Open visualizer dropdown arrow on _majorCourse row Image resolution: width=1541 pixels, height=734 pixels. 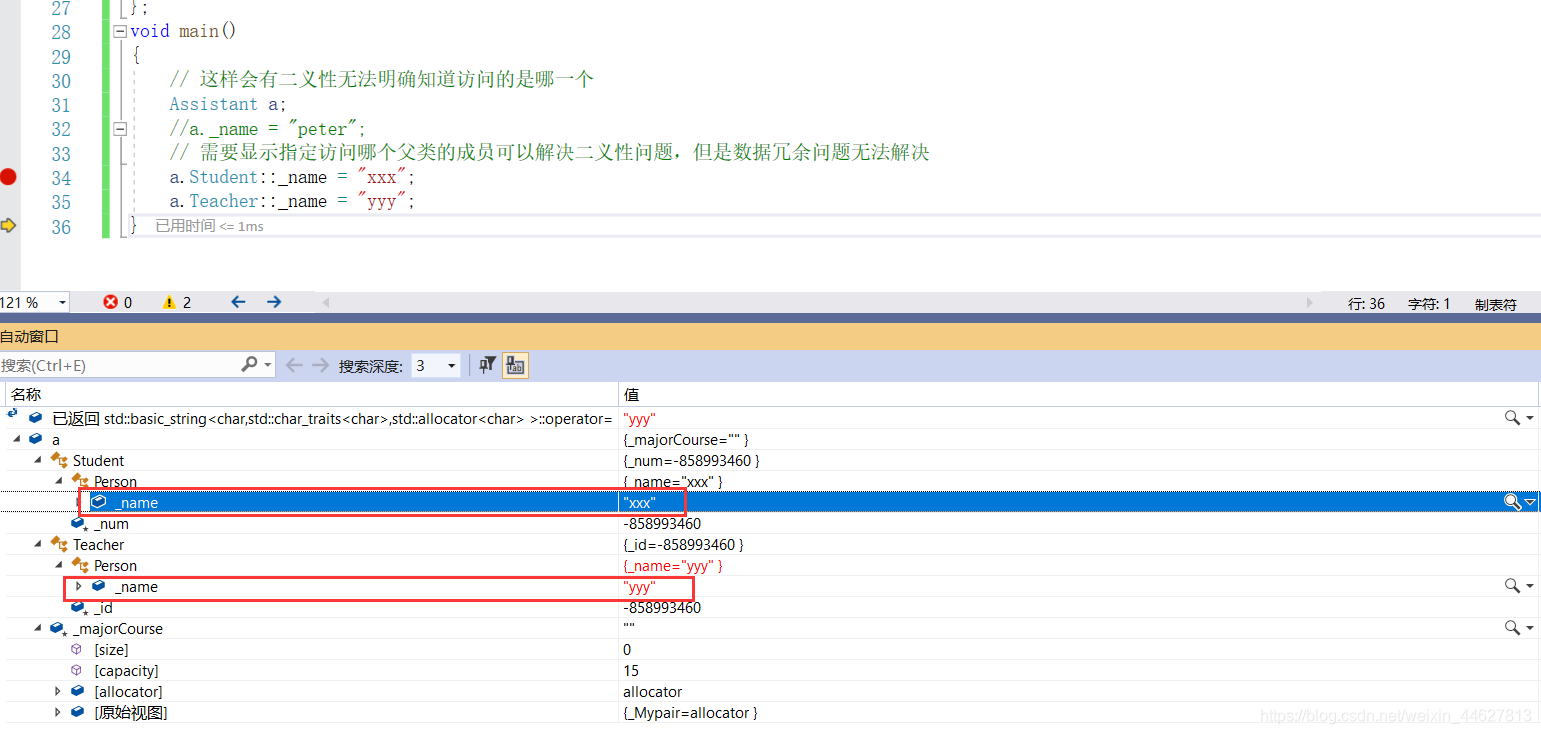coord(1530,629)
